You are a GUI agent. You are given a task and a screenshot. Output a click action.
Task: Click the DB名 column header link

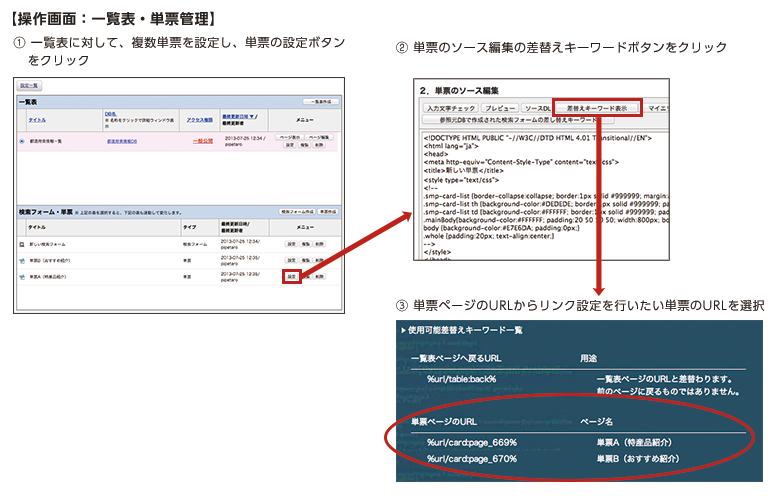click(110, 114)
